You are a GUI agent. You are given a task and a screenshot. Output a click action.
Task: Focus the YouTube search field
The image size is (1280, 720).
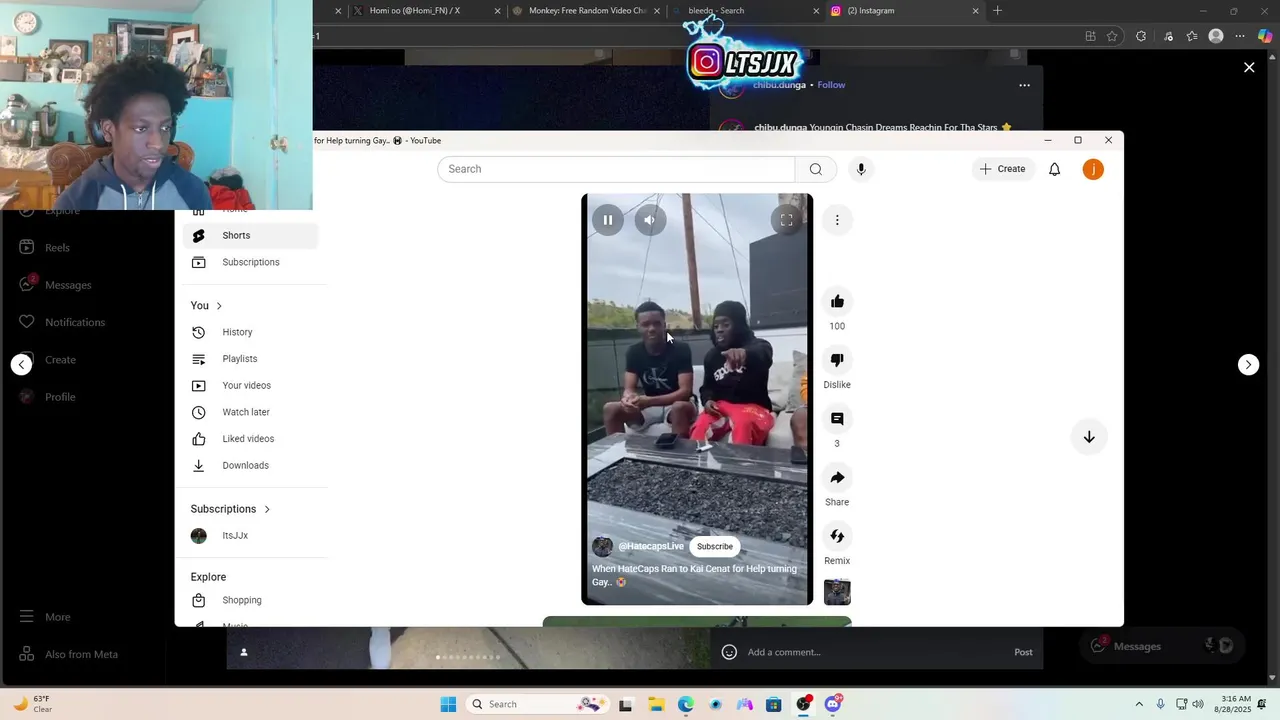pyautogui.click(x=616, y=169)
